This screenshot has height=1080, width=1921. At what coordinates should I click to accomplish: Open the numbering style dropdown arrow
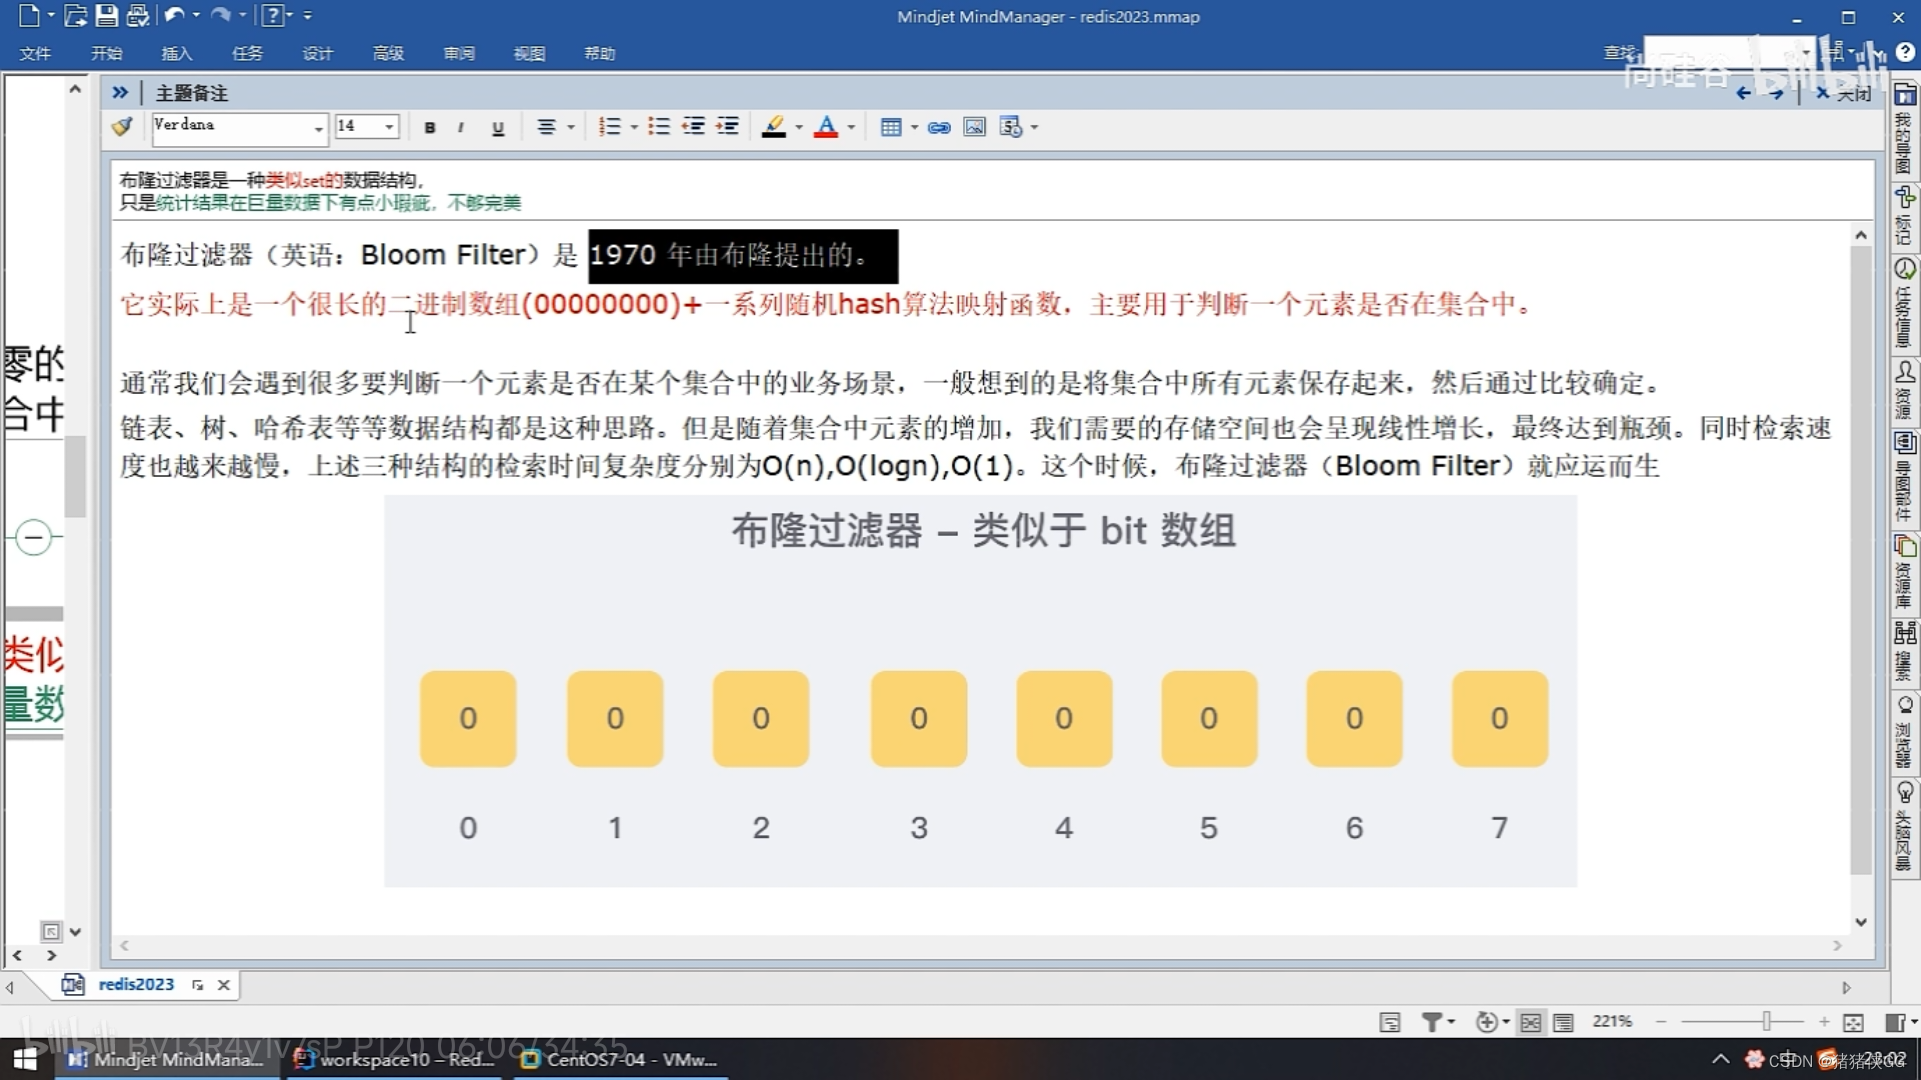click(x=634, y=127)
